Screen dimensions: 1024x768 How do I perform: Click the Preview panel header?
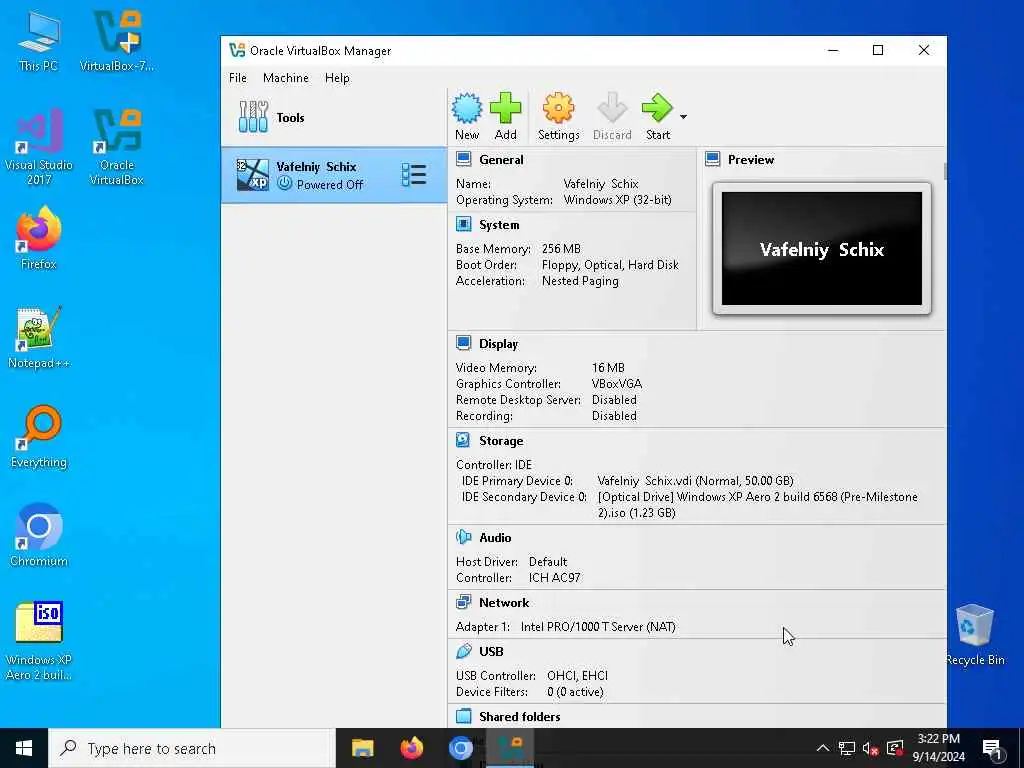coord(751,159)
